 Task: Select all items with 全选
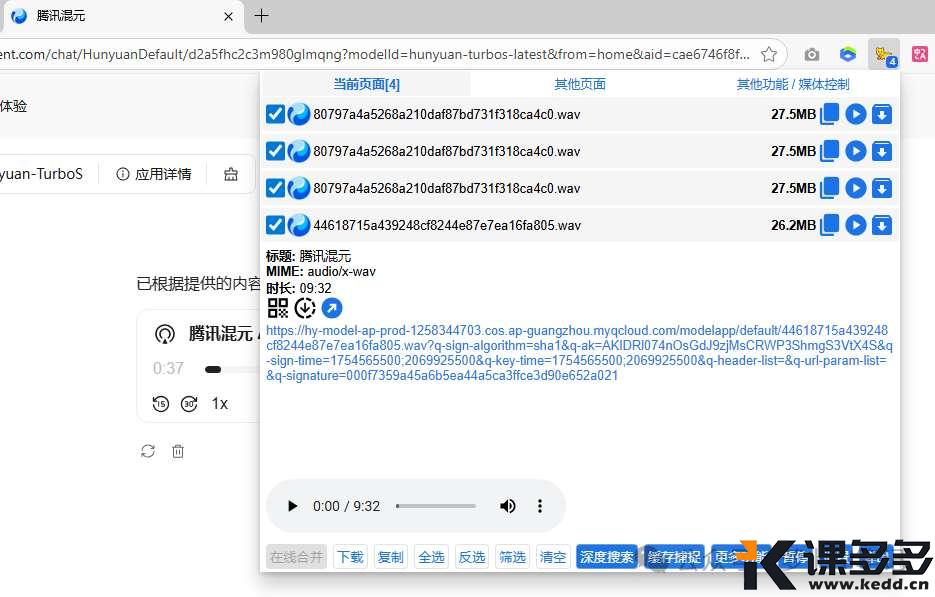[x=431, y=557]
